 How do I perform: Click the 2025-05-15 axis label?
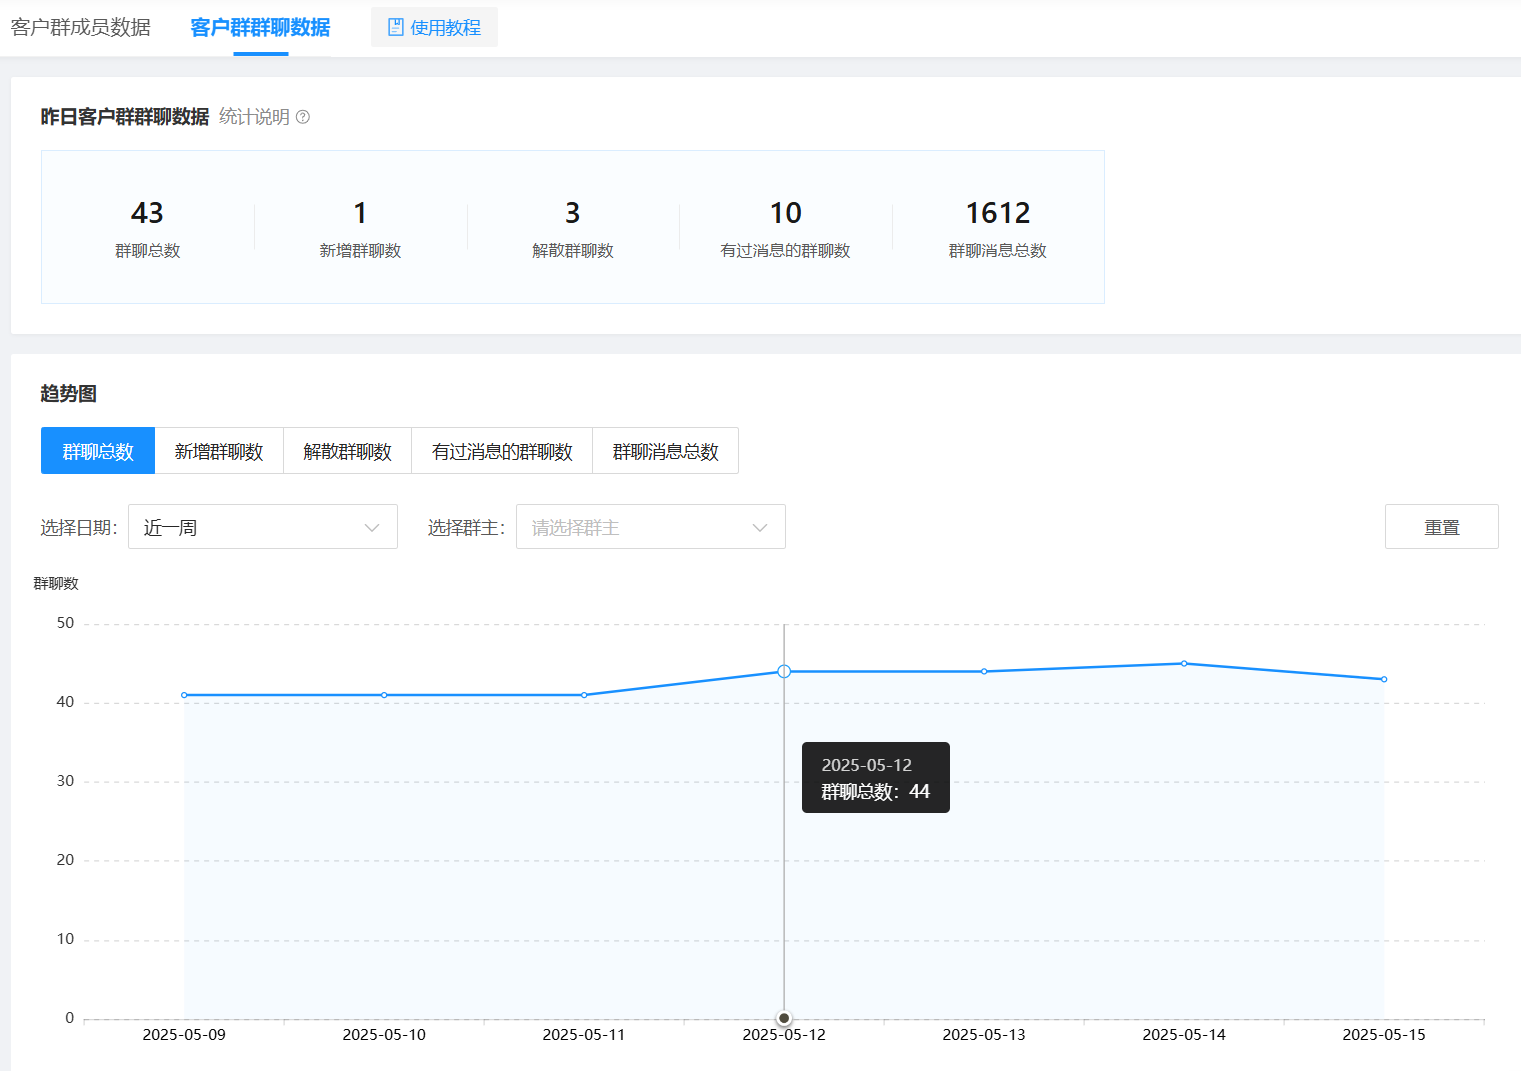click(1384, 1035)
